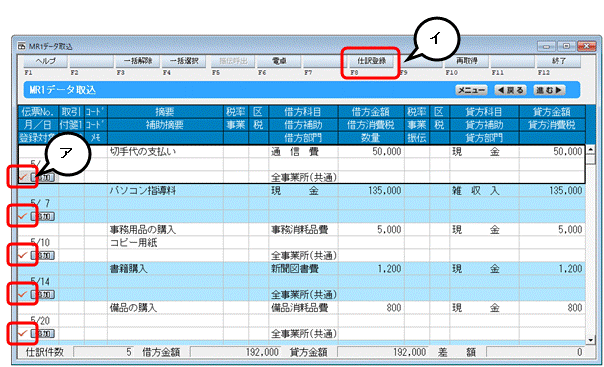604x367 pixels.
Task: Click the 新聞図書費 debit account cell
Action: coord(304,268)
